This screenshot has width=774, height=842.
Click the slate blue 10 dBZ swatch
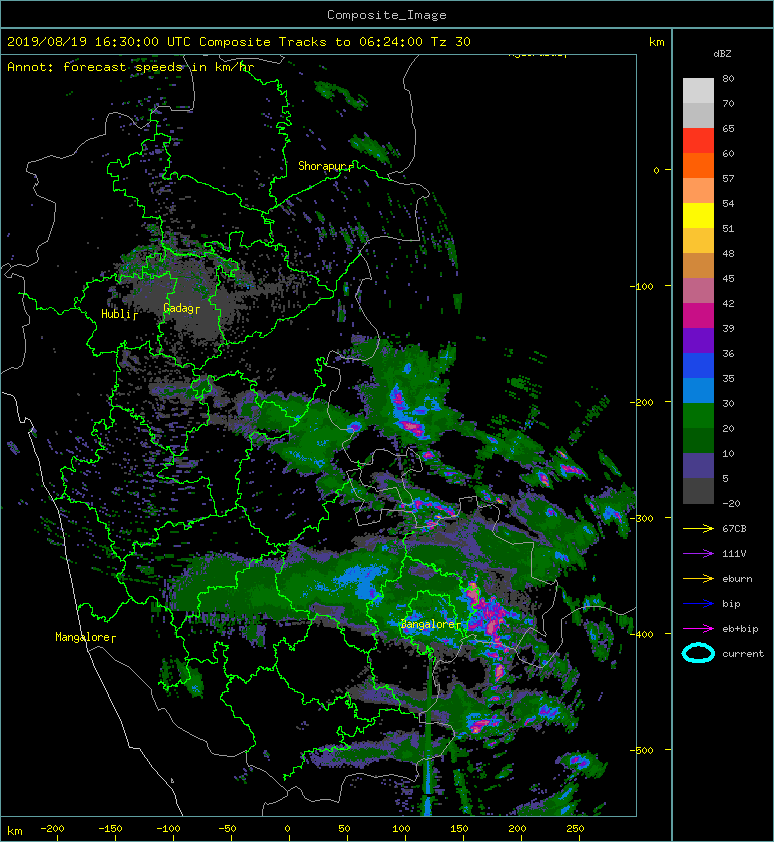click(x=698, y=465)
